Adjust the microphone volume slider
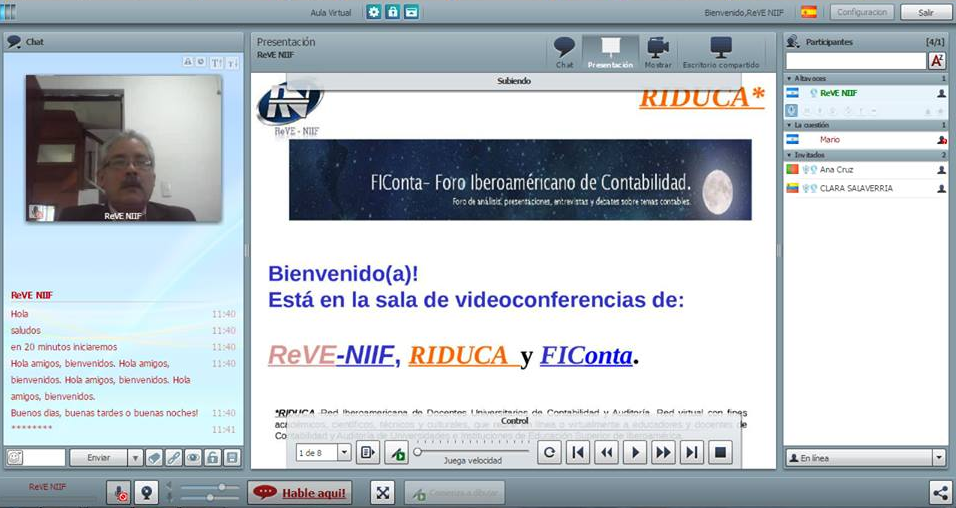Screen dimensions: 956x508 pos(210,498)
